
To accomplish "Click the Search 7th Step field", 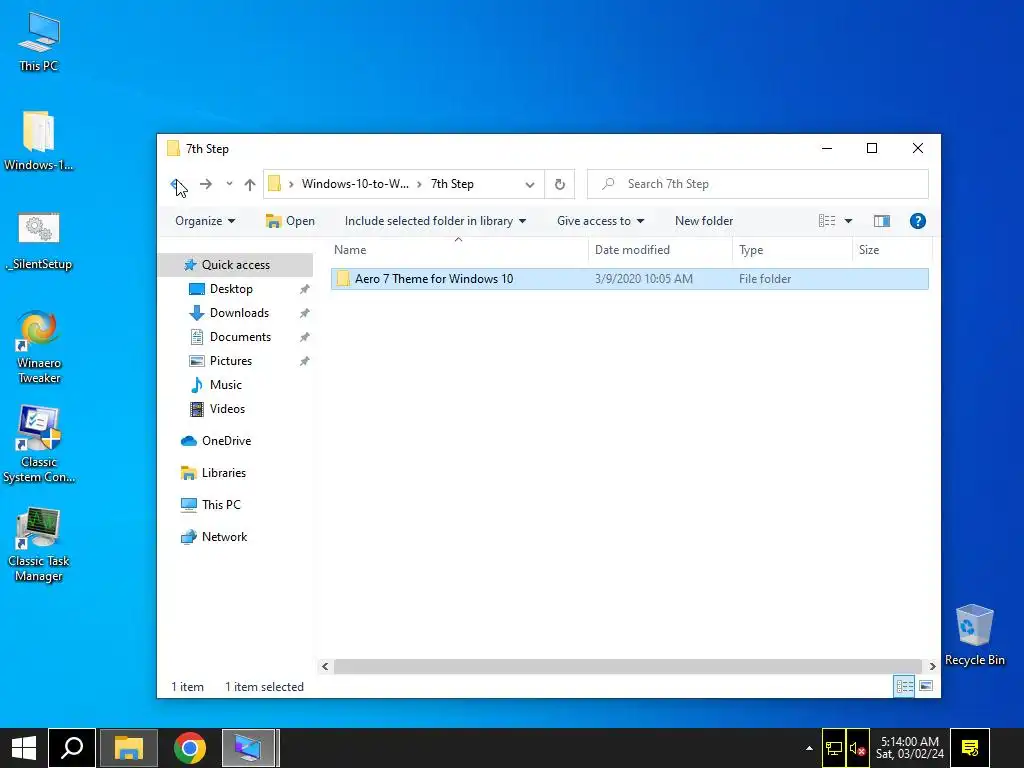I will [758, 184].
